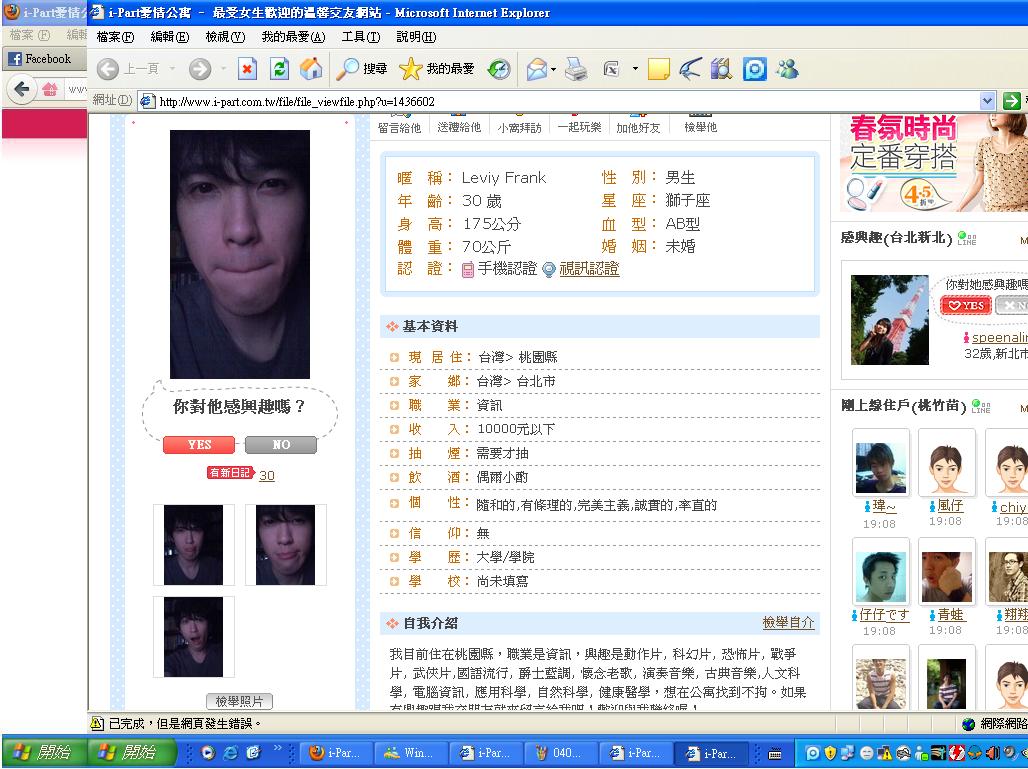Click the Refresh page icon
The width and height of the screenshot is (1028, 769).
pyautogui.click(x=280, y=69)
